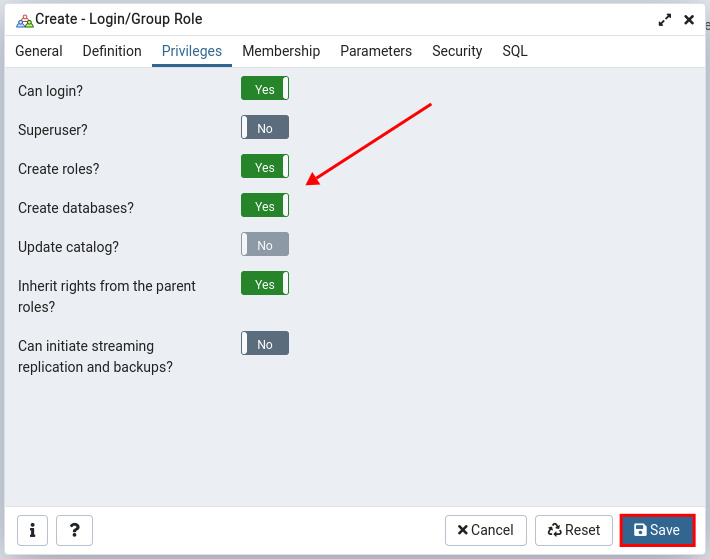The image size is (710, 559).
Task: Maximize dialog using the expand arrows icon
Action: (665, 20)
